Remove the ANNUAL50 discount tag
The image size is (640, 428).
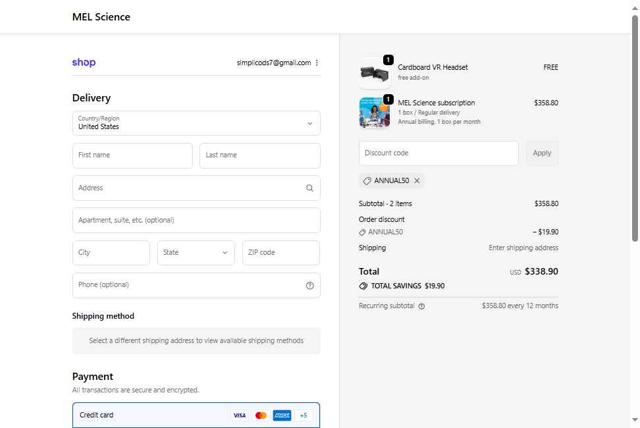[417, 181]
